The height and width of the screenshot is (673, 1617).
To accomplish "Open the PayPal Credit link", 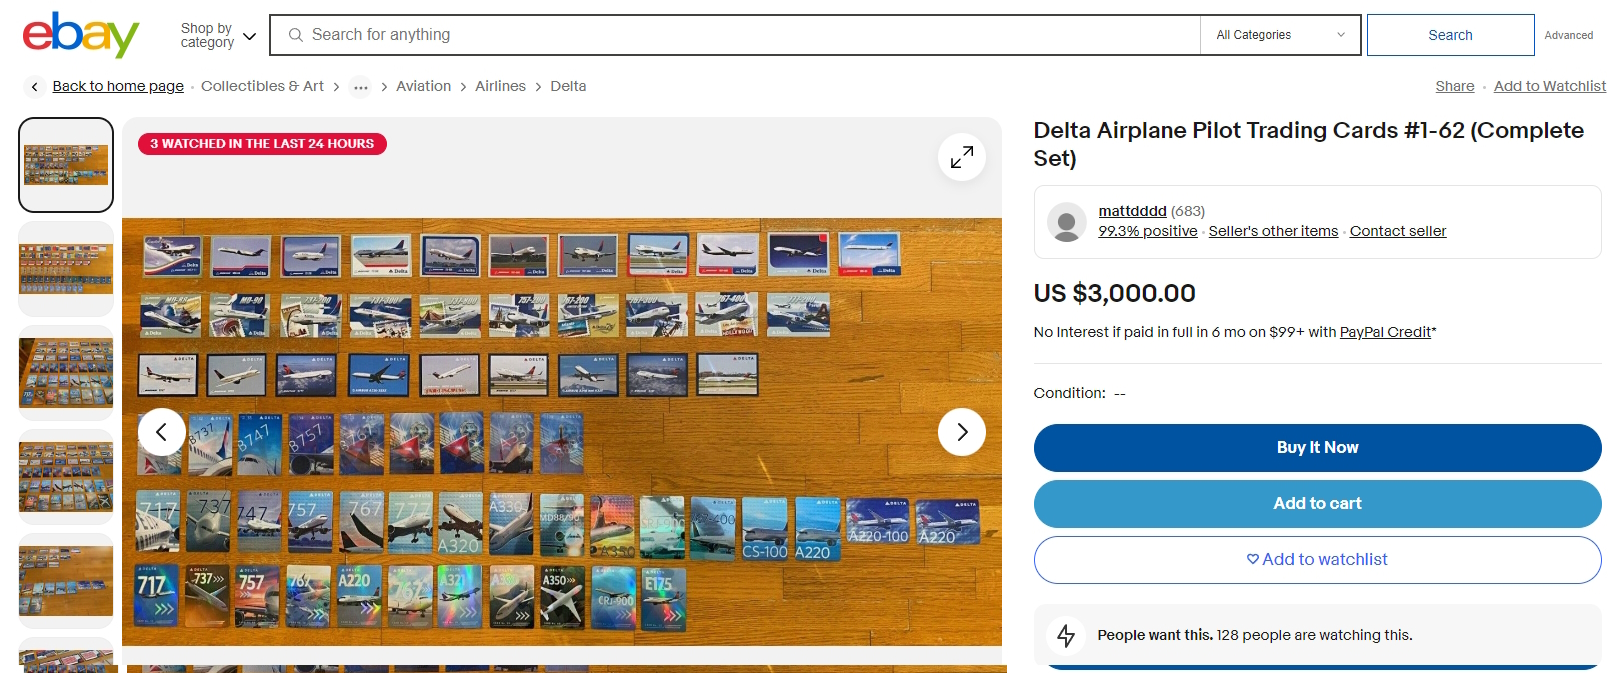I will 1385,332.
